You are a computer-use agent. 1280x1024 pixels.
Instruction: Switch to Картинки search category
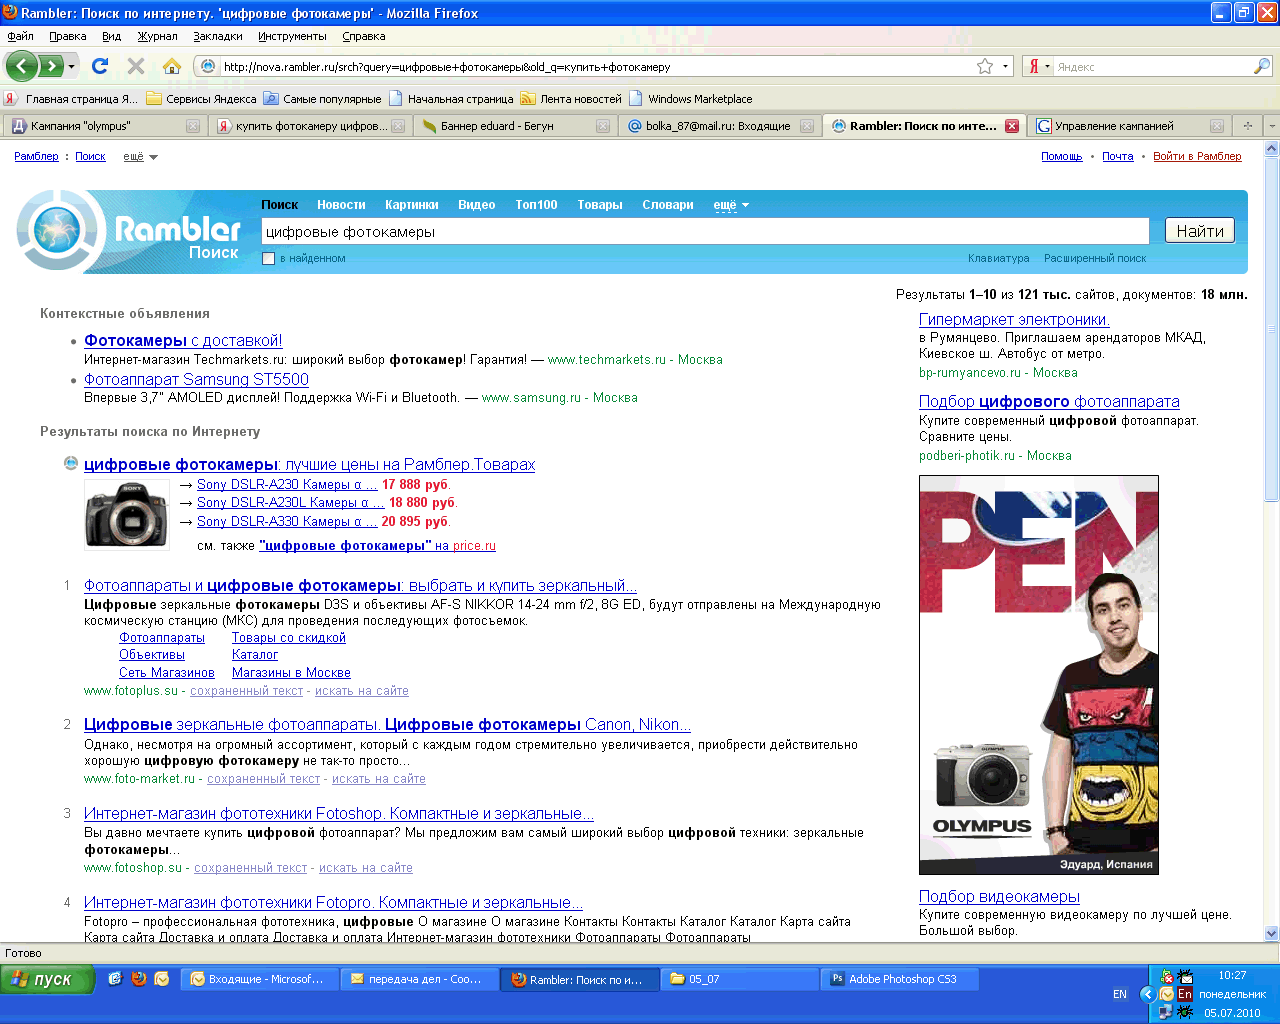point(411,205)
